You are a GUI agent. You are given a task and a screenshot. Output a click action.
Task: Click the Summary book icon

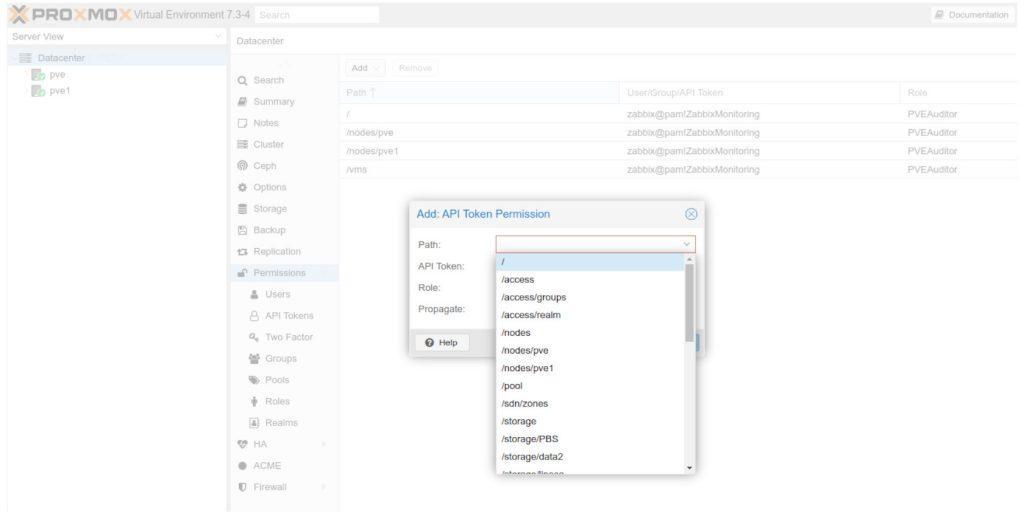pyautogui.click(x=242, y=102)
